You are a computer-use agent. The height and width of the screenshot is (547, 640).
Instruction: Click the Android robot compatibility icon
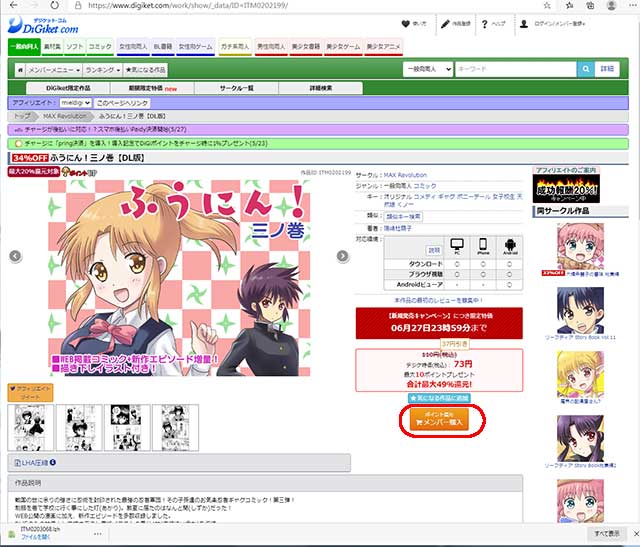pos(510,246)
